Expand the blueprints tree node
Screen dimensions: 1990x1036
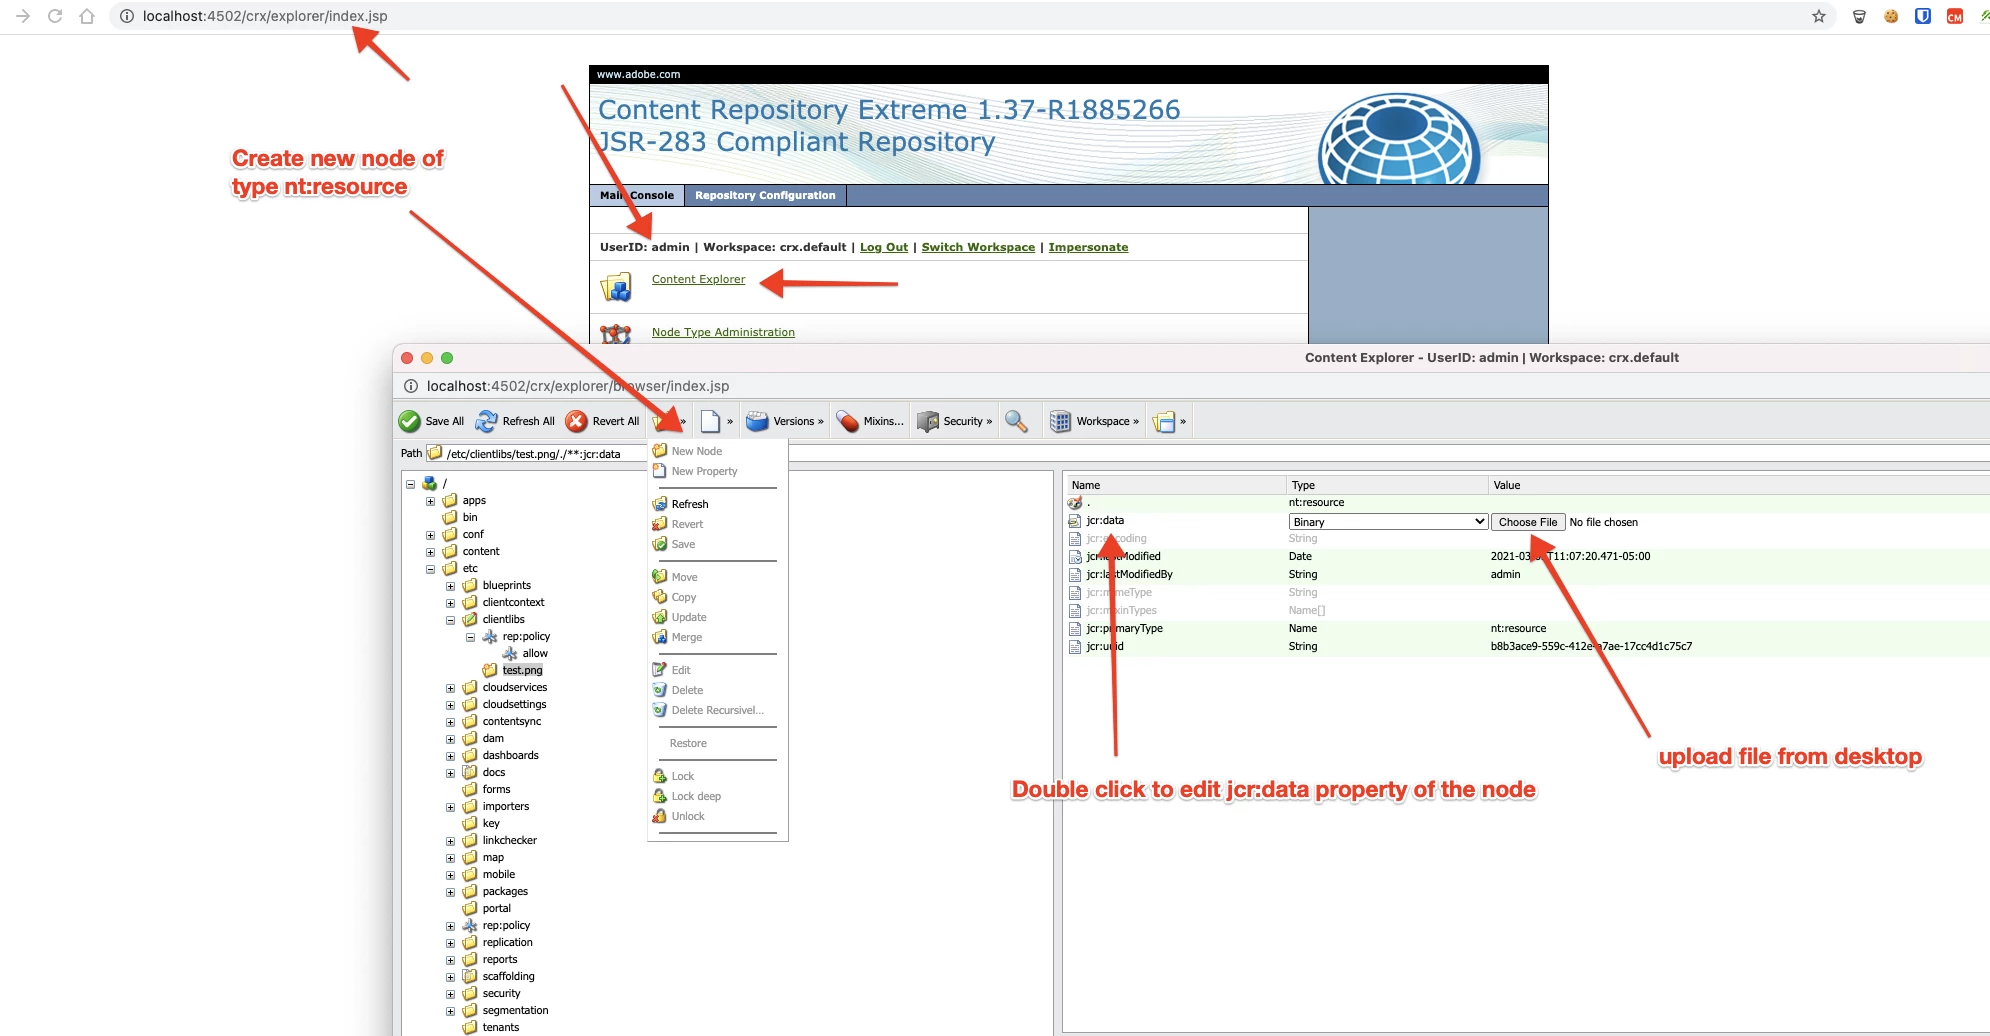pos(451,586)
